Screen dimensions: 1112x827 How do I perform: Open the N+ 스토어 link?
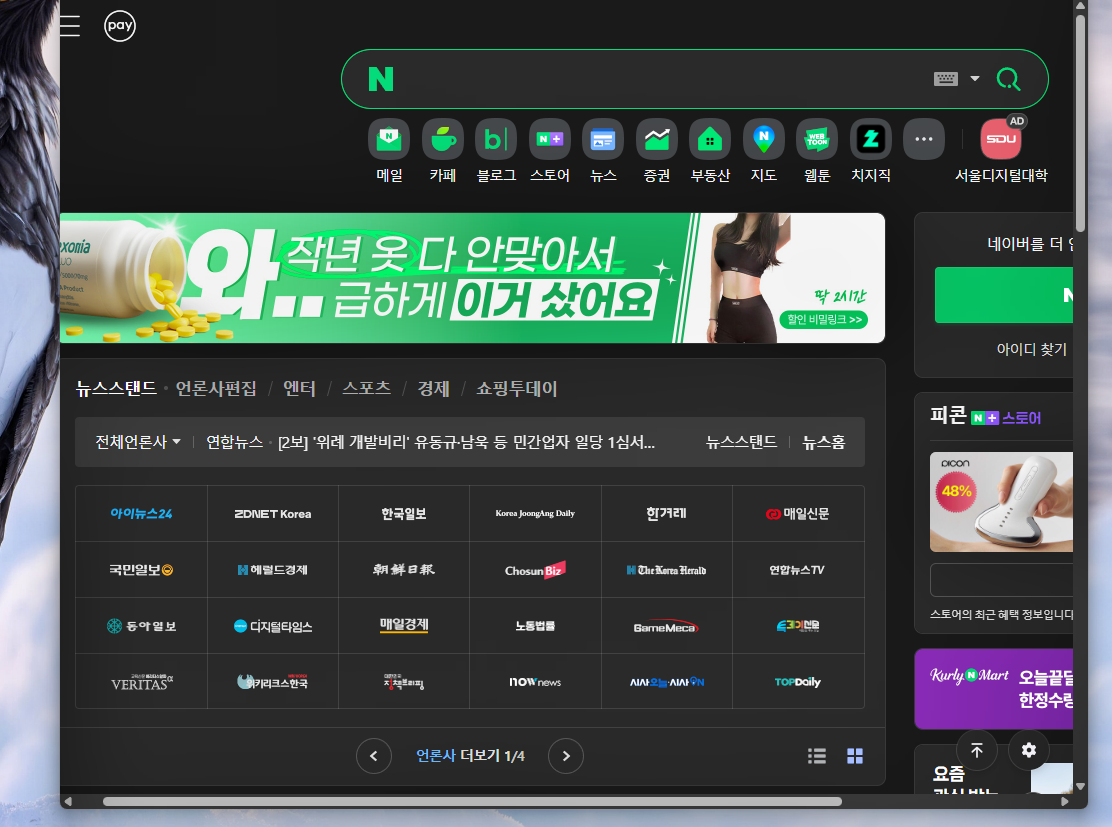click(x=1006, y=418)
